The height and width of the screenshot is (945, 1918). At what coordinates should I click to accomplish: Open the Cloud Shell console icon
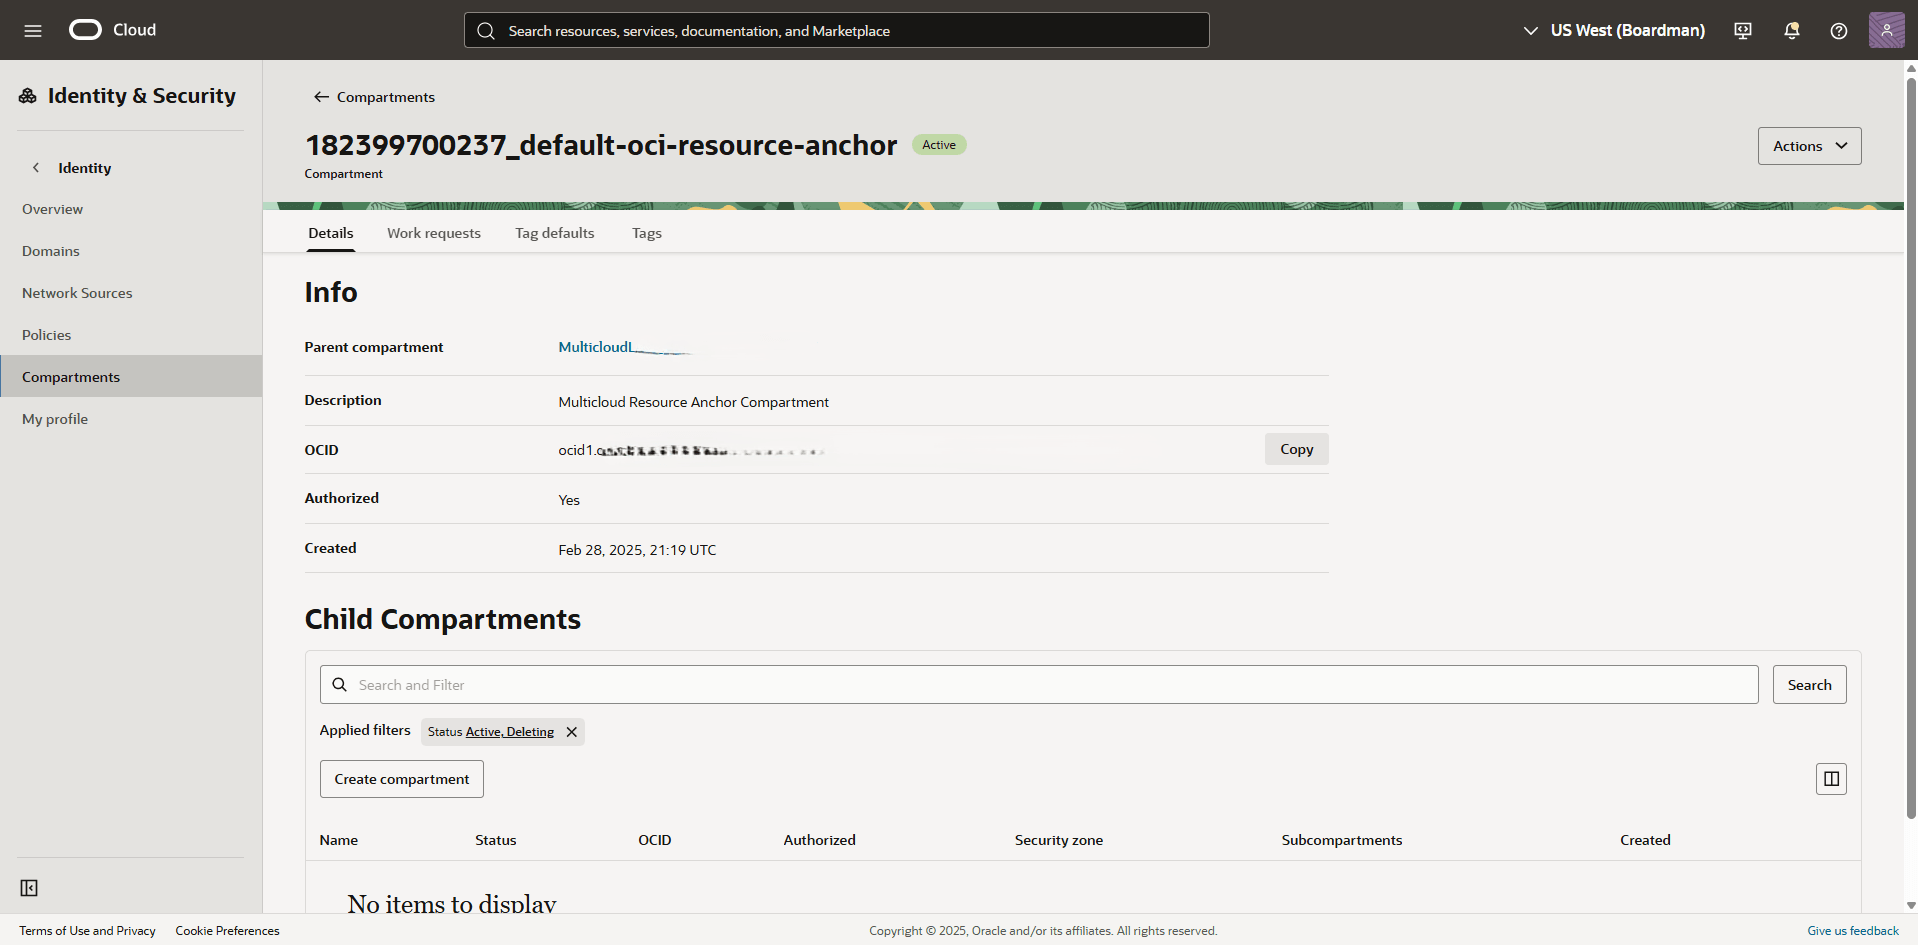(x=1742, y=30)
